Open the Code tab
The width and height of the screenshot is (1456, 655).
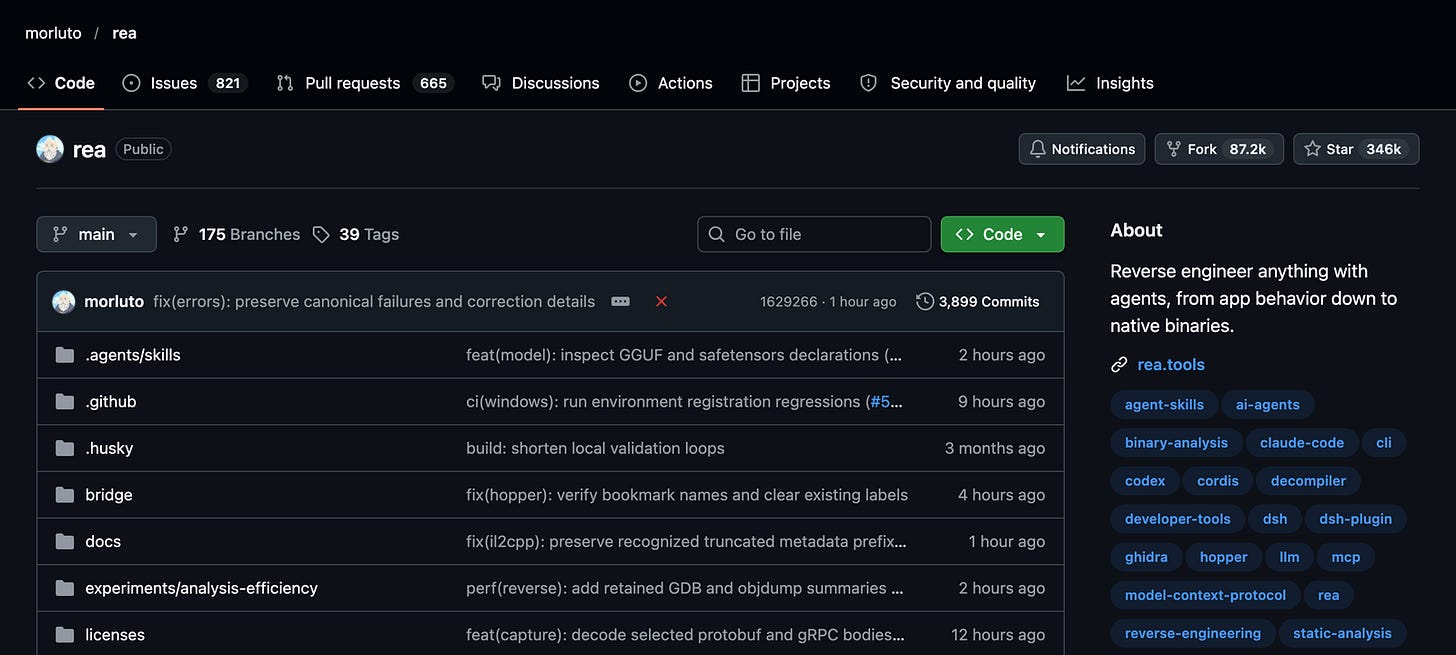point(61,83)
